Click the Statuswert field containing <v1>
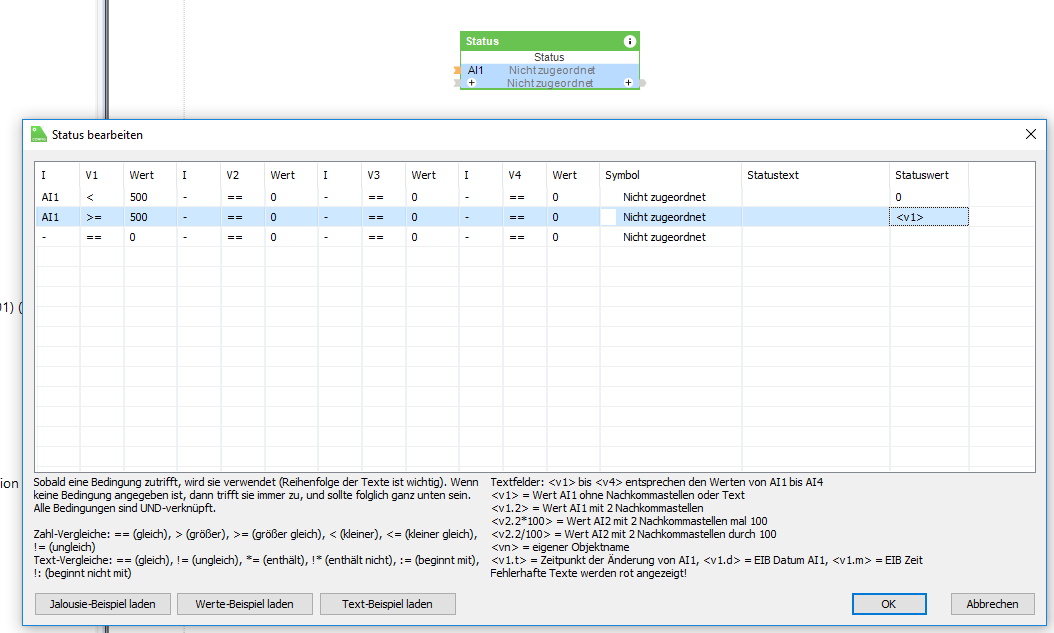1054x633 pixels. click(x=929, y=217)
